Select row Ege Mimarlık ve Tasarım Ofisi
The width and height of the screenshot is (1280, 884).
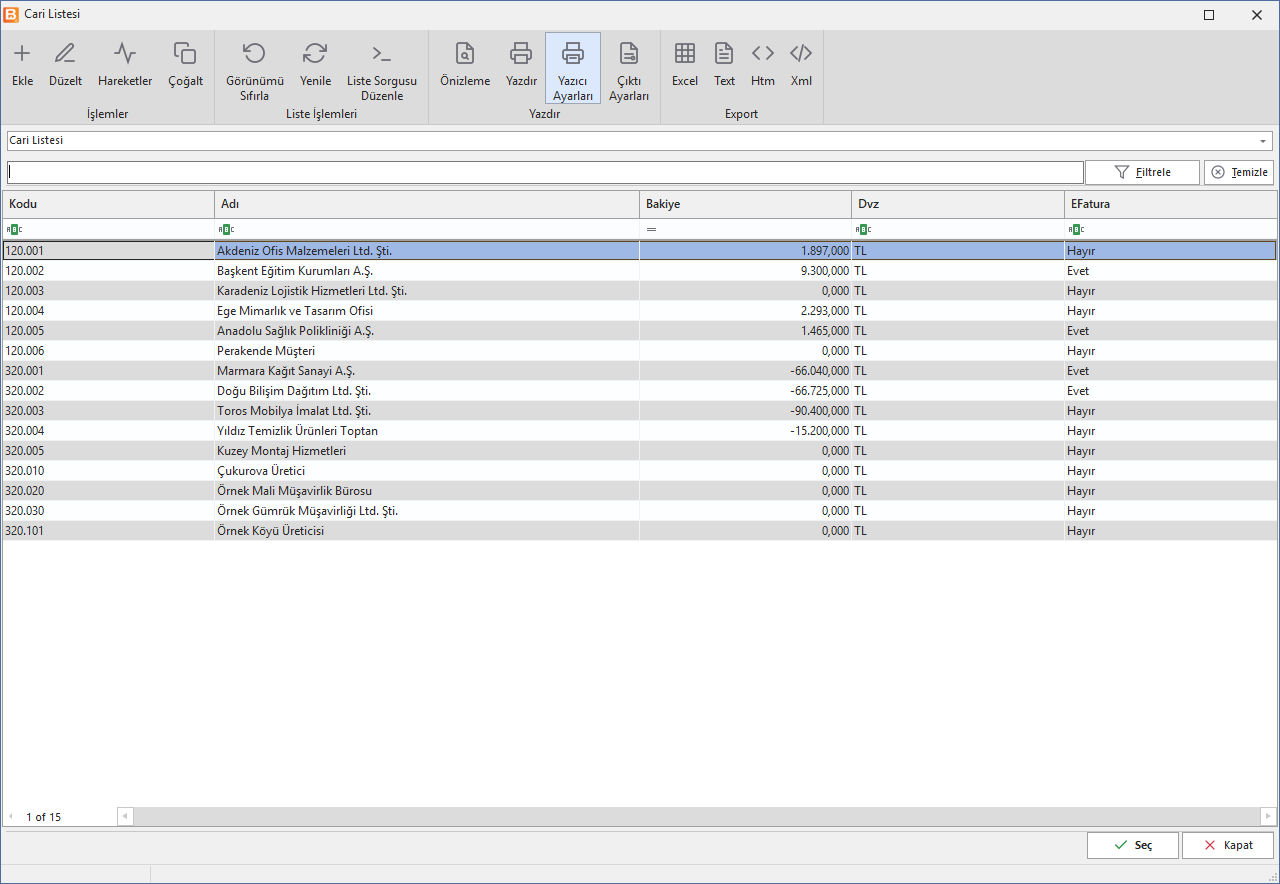pyautogui.click(x=639, y=311)
